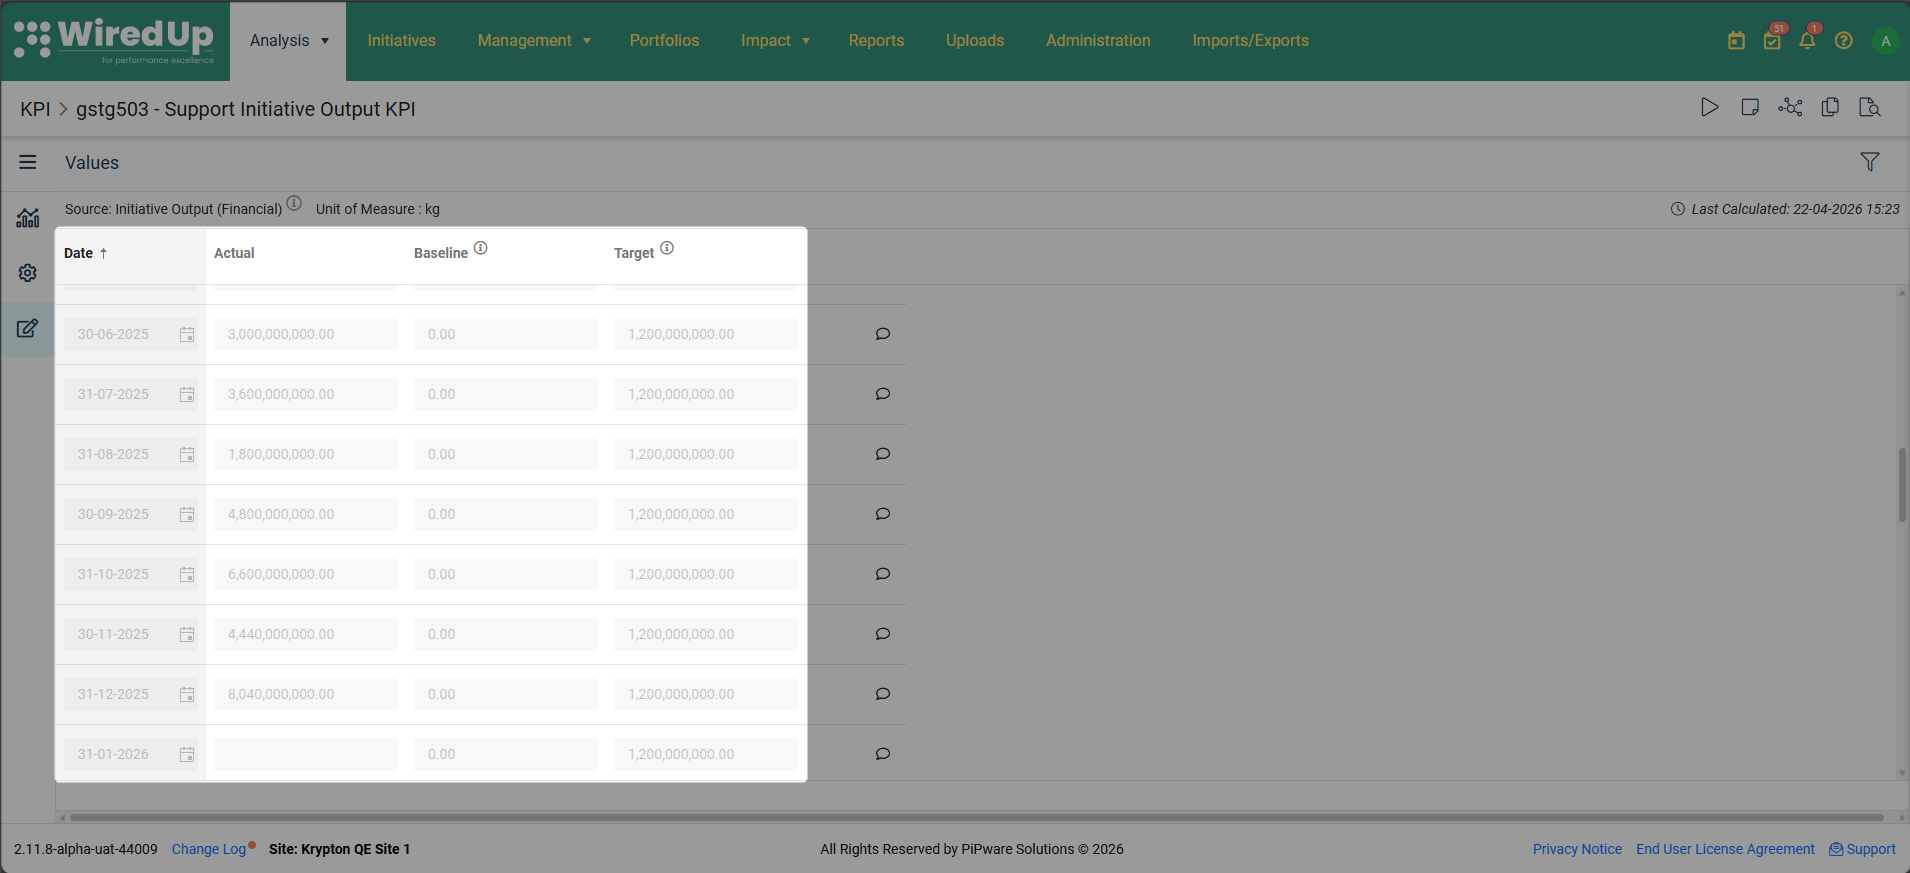Open comment for the 31-08-2025 row
Screen dimensions: 1910x873
(x=883, y=454)
